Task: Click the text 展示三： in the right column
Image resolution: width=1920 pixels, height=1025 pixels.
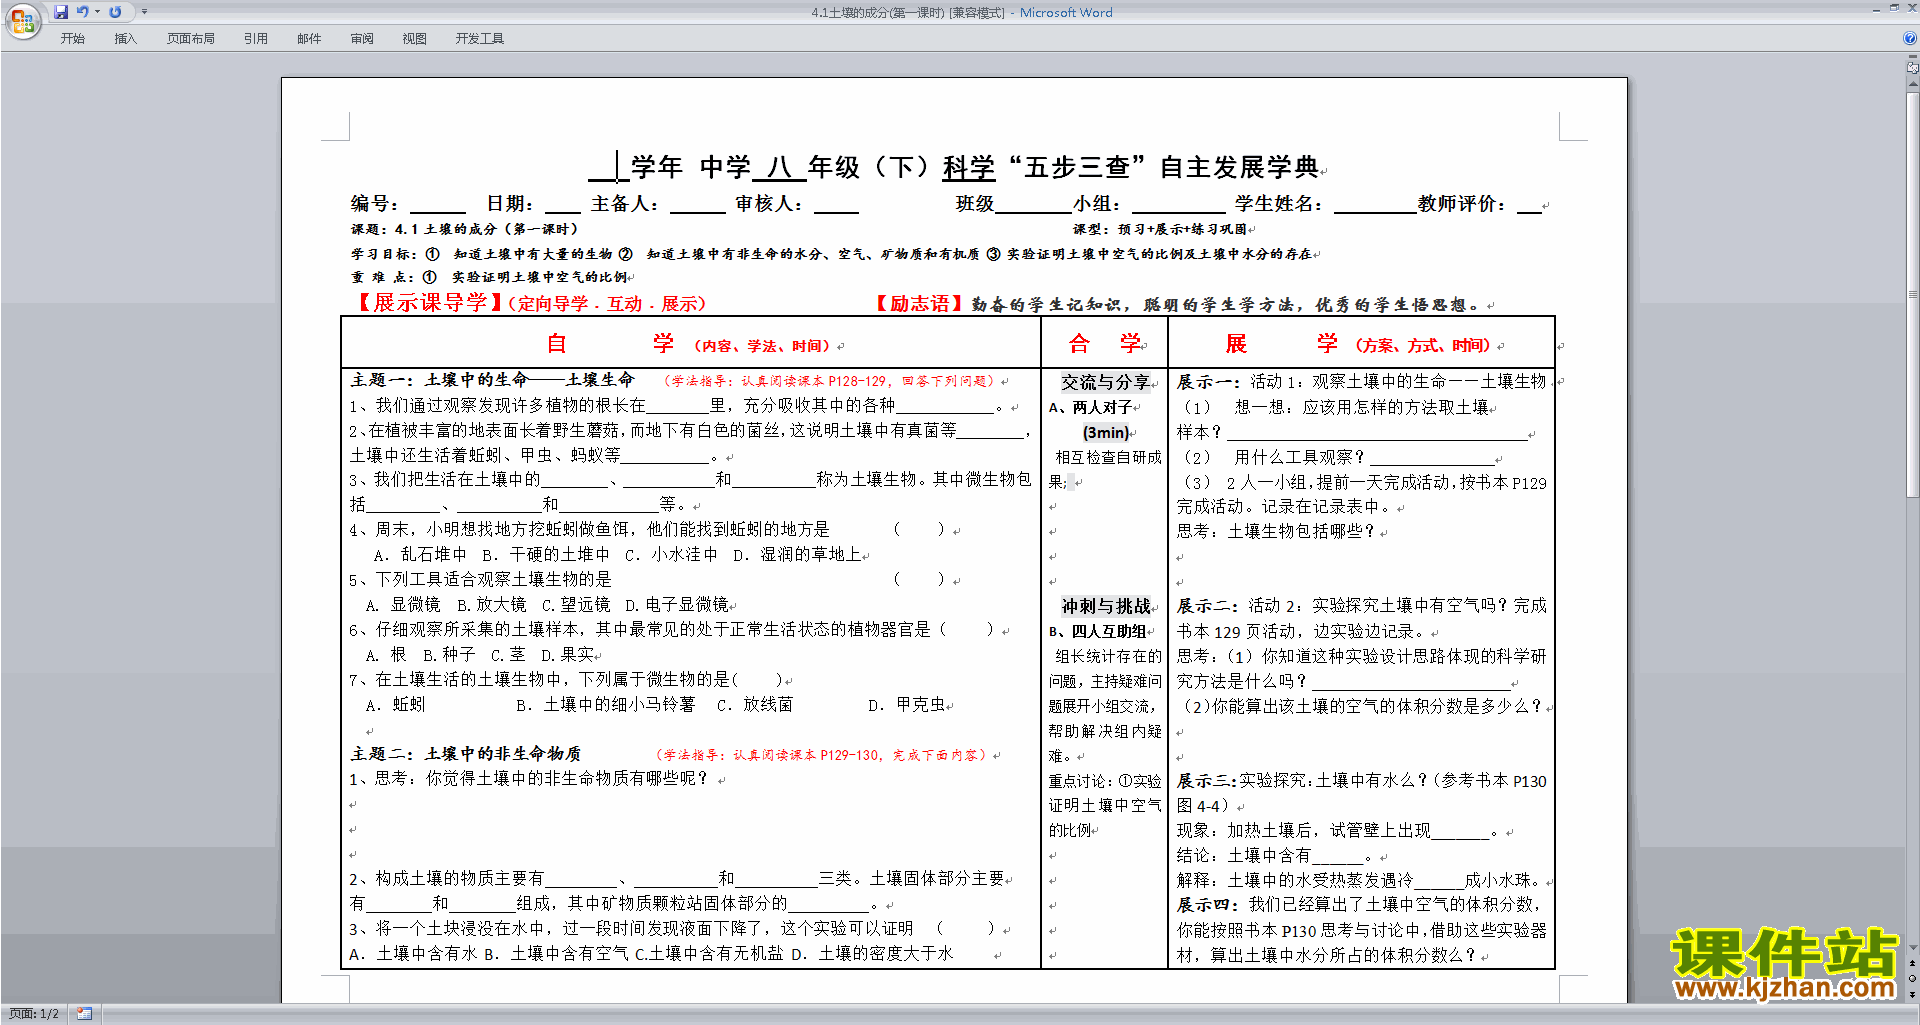Action: (x=1207, y=781)
